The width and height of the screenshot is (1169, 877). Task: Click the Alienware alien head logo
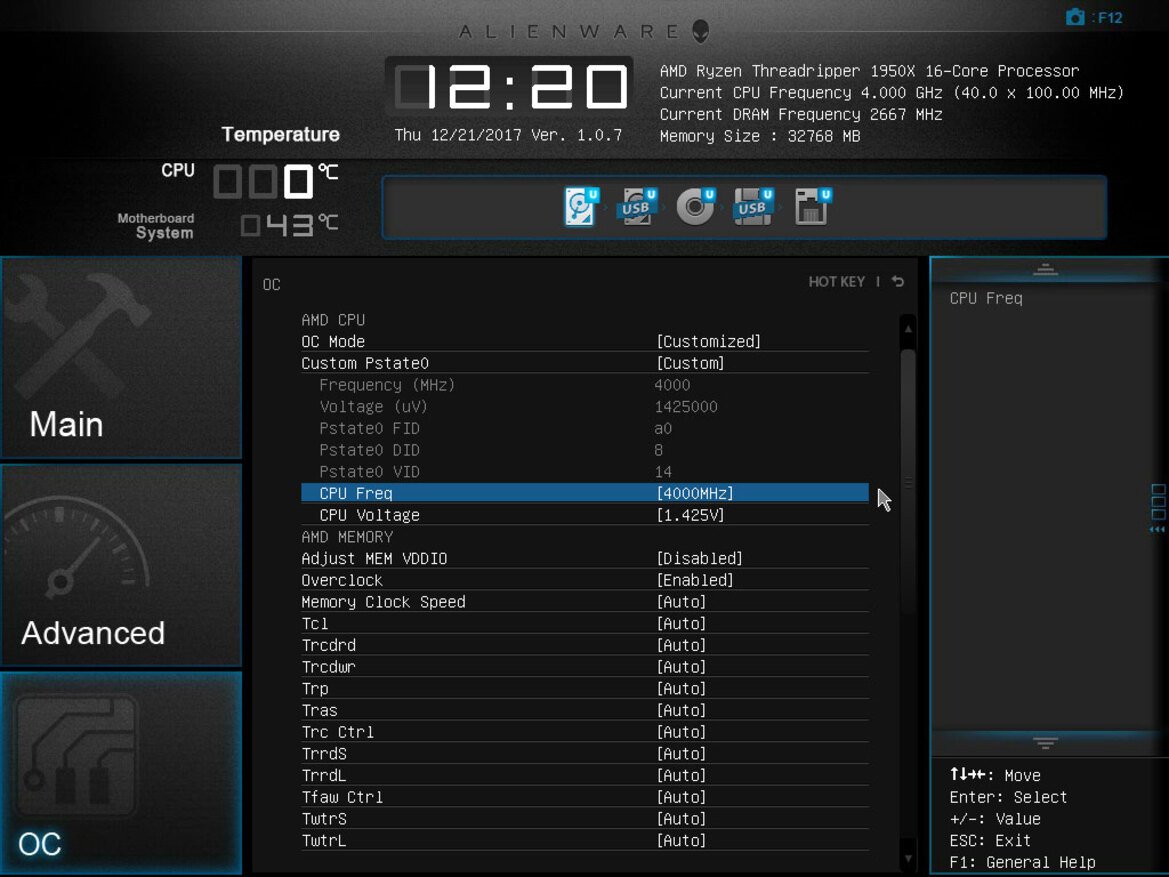[700, 31]
